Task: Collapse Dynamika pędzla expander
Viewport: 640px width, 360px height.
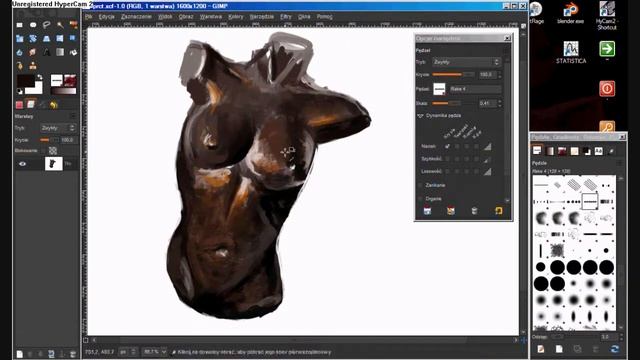Action: 420,116
